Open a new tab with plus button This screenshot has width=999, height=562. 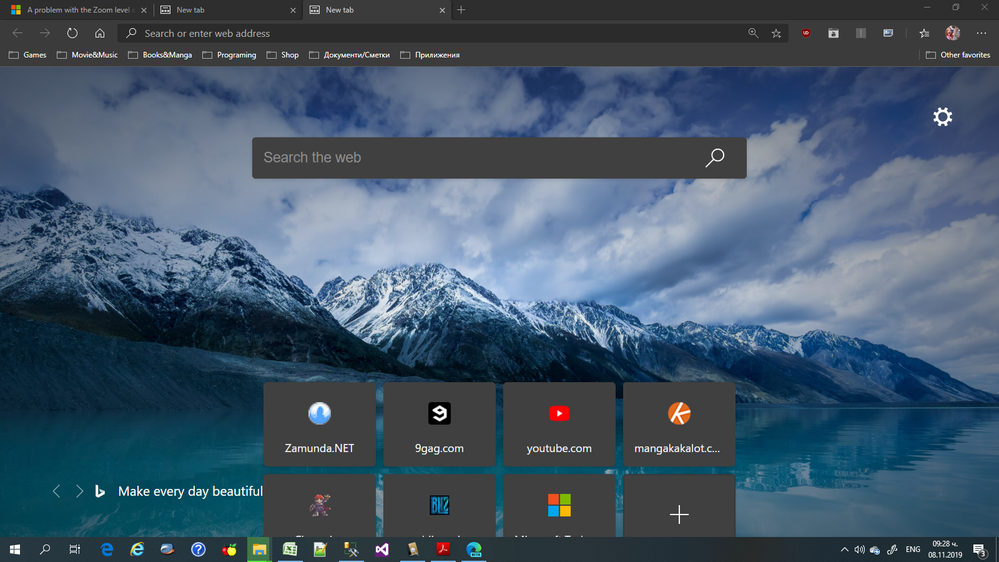tap(461, 10)
